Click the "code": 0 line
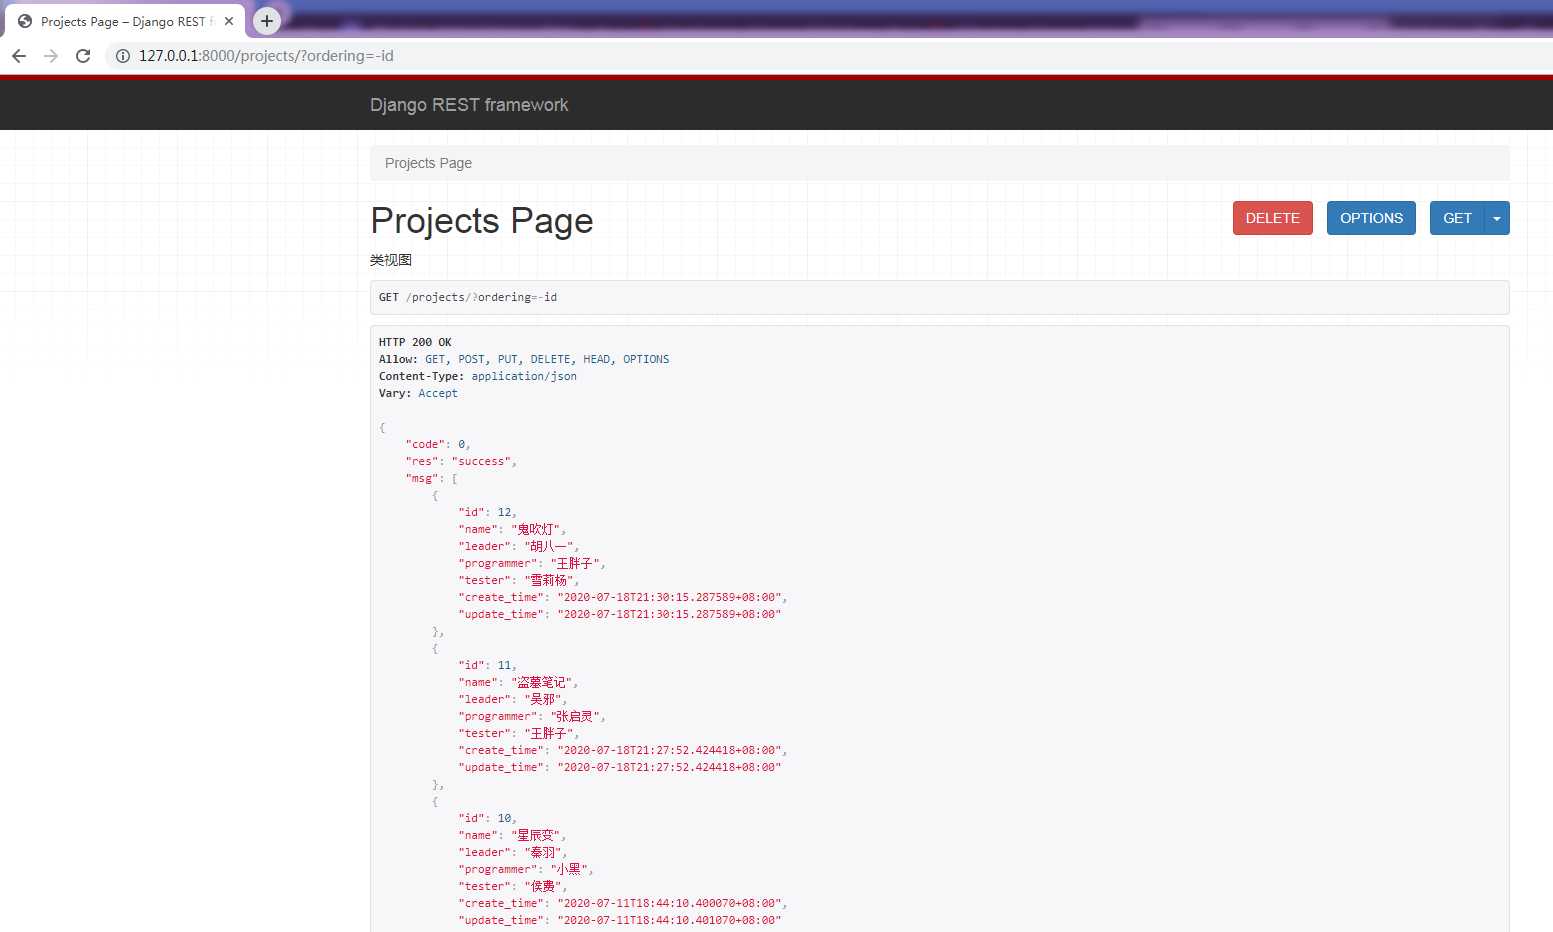Screen dimensions: 1553x932 click(438, 444)
